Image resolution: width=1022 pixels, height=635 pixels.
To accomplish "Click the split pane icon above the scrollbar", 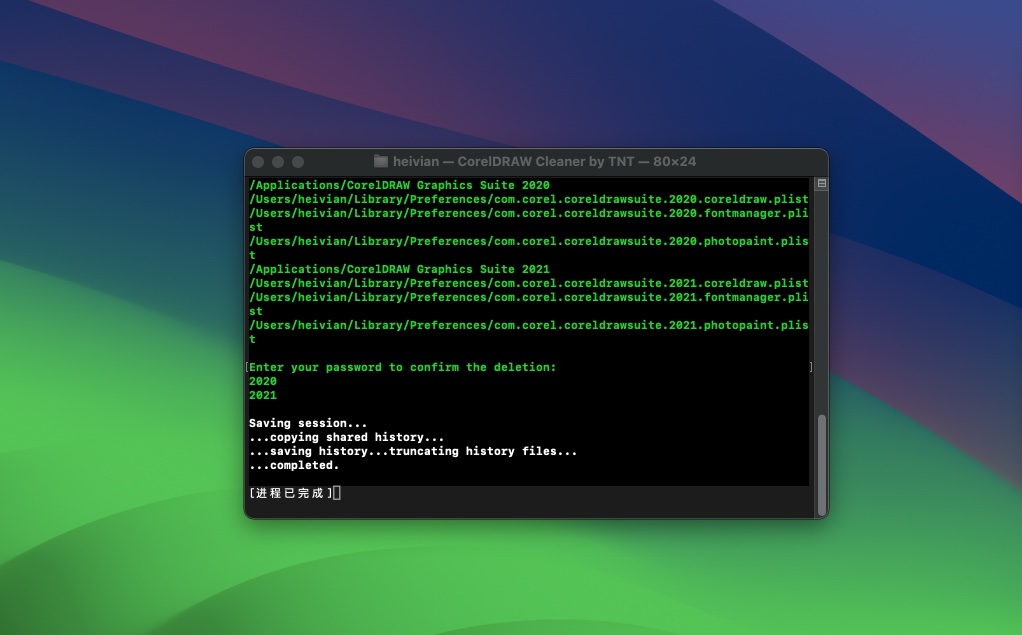I will click(x=822, y=184).
